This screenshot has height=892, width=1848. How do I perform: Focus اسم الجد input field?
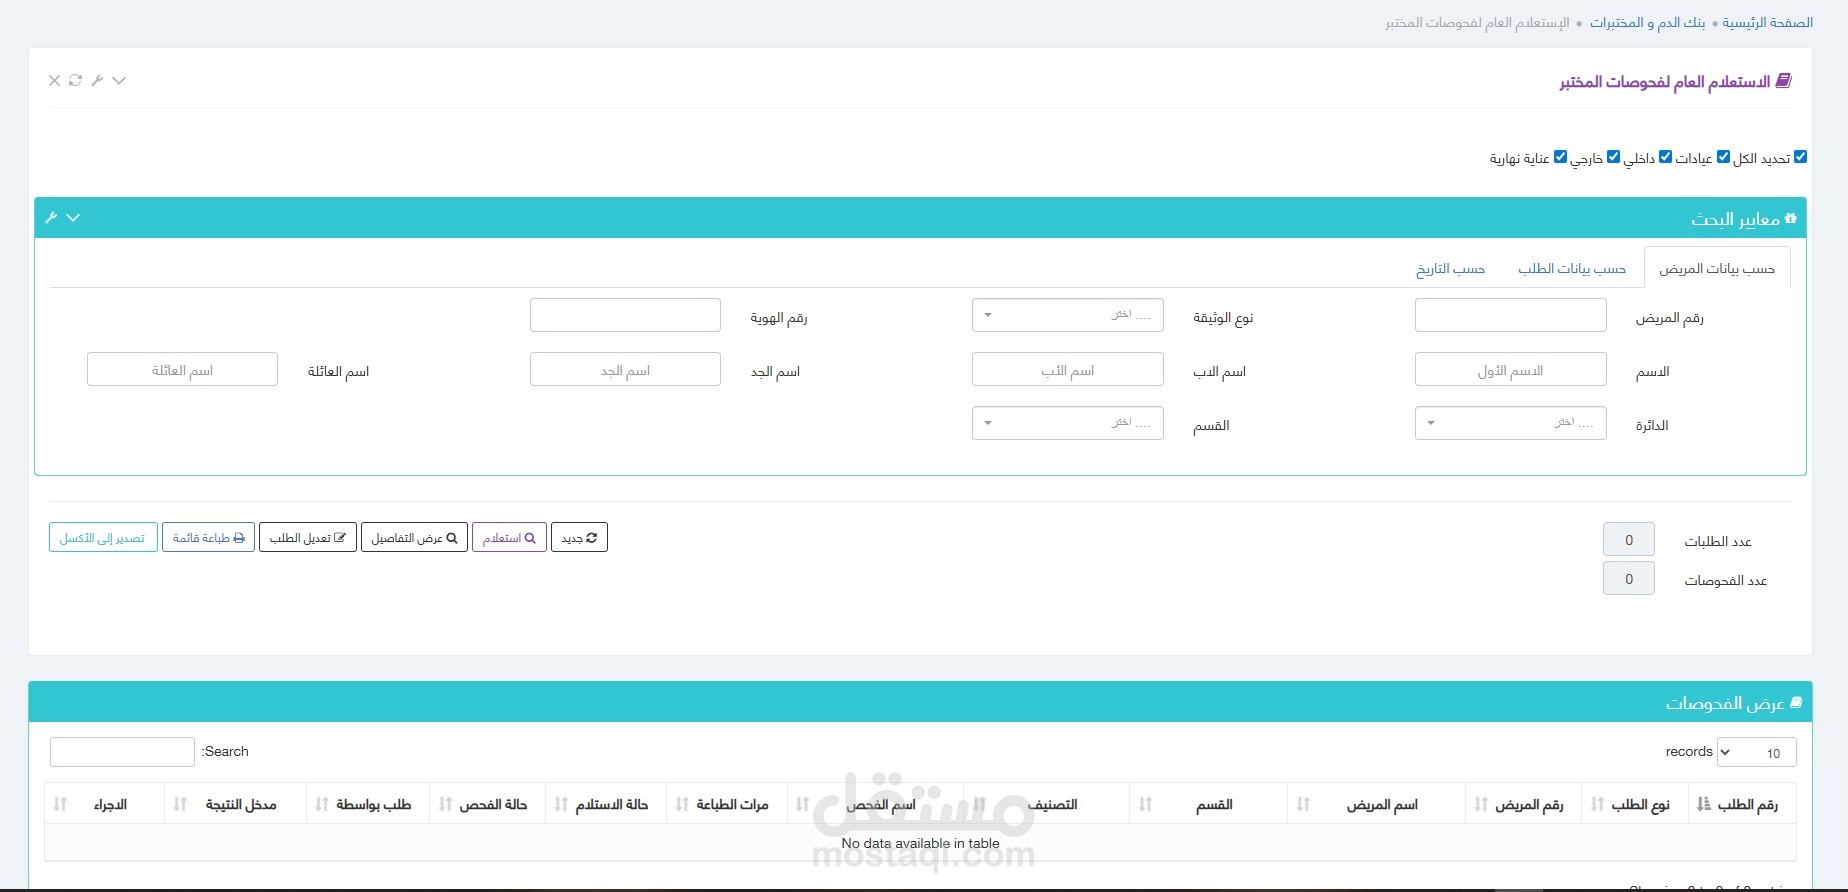coord(625,369)
